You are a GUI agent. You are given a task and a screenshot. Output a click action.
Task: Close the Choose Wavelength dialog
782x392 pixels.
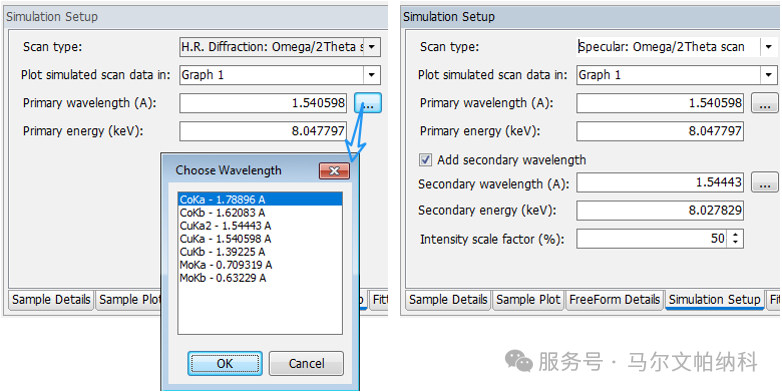coord(334,171)
